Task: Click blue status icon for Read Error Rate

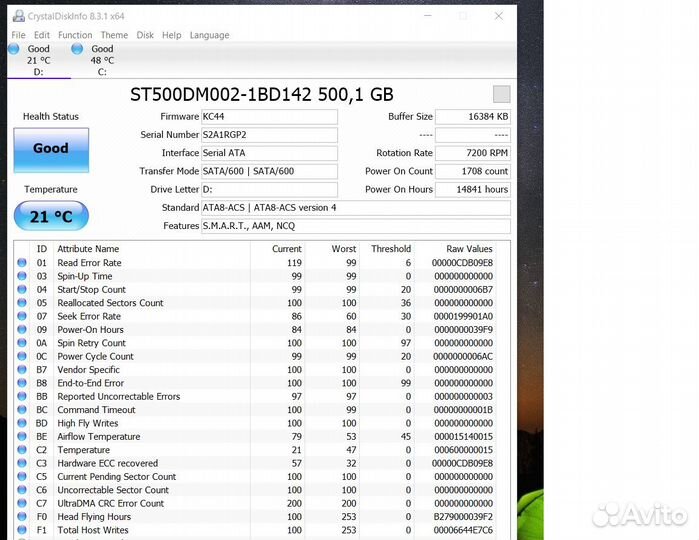Action: tap(22, 263)
